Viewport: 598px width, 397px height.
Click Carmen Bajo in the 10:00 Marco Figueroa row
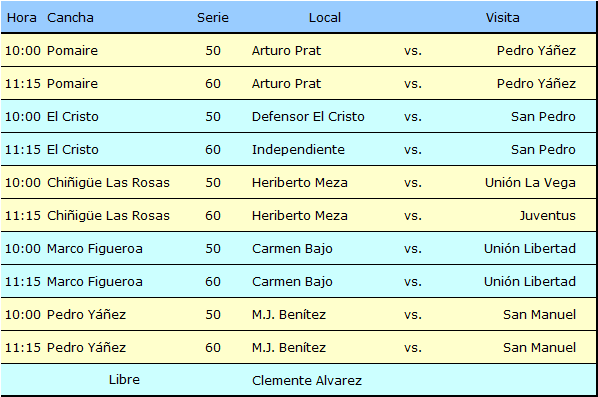point(292,249)
